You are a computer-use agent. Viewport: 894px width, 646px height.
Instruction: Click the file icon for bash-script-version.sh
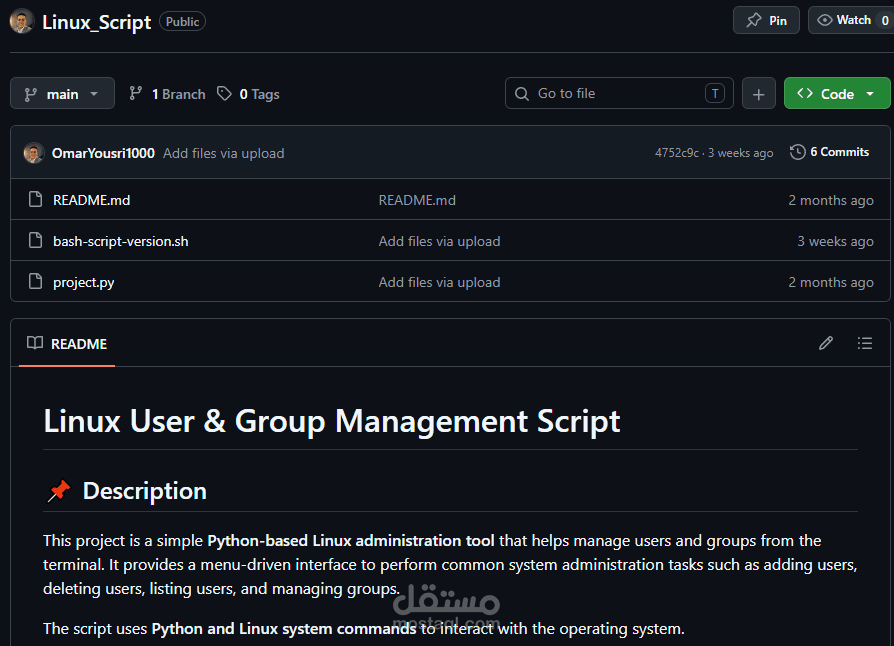35,241
